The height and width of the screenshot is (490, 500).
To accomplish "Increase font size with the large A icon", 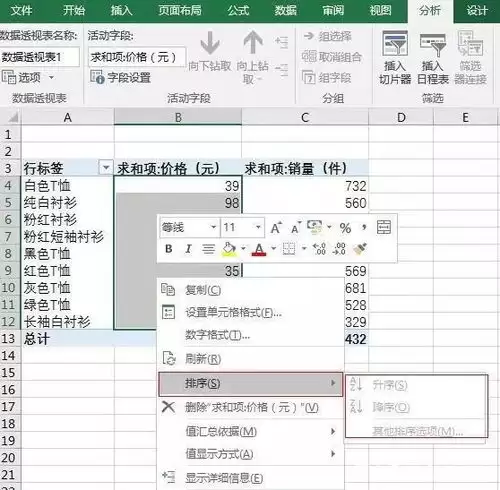I will tap(276, 228).
